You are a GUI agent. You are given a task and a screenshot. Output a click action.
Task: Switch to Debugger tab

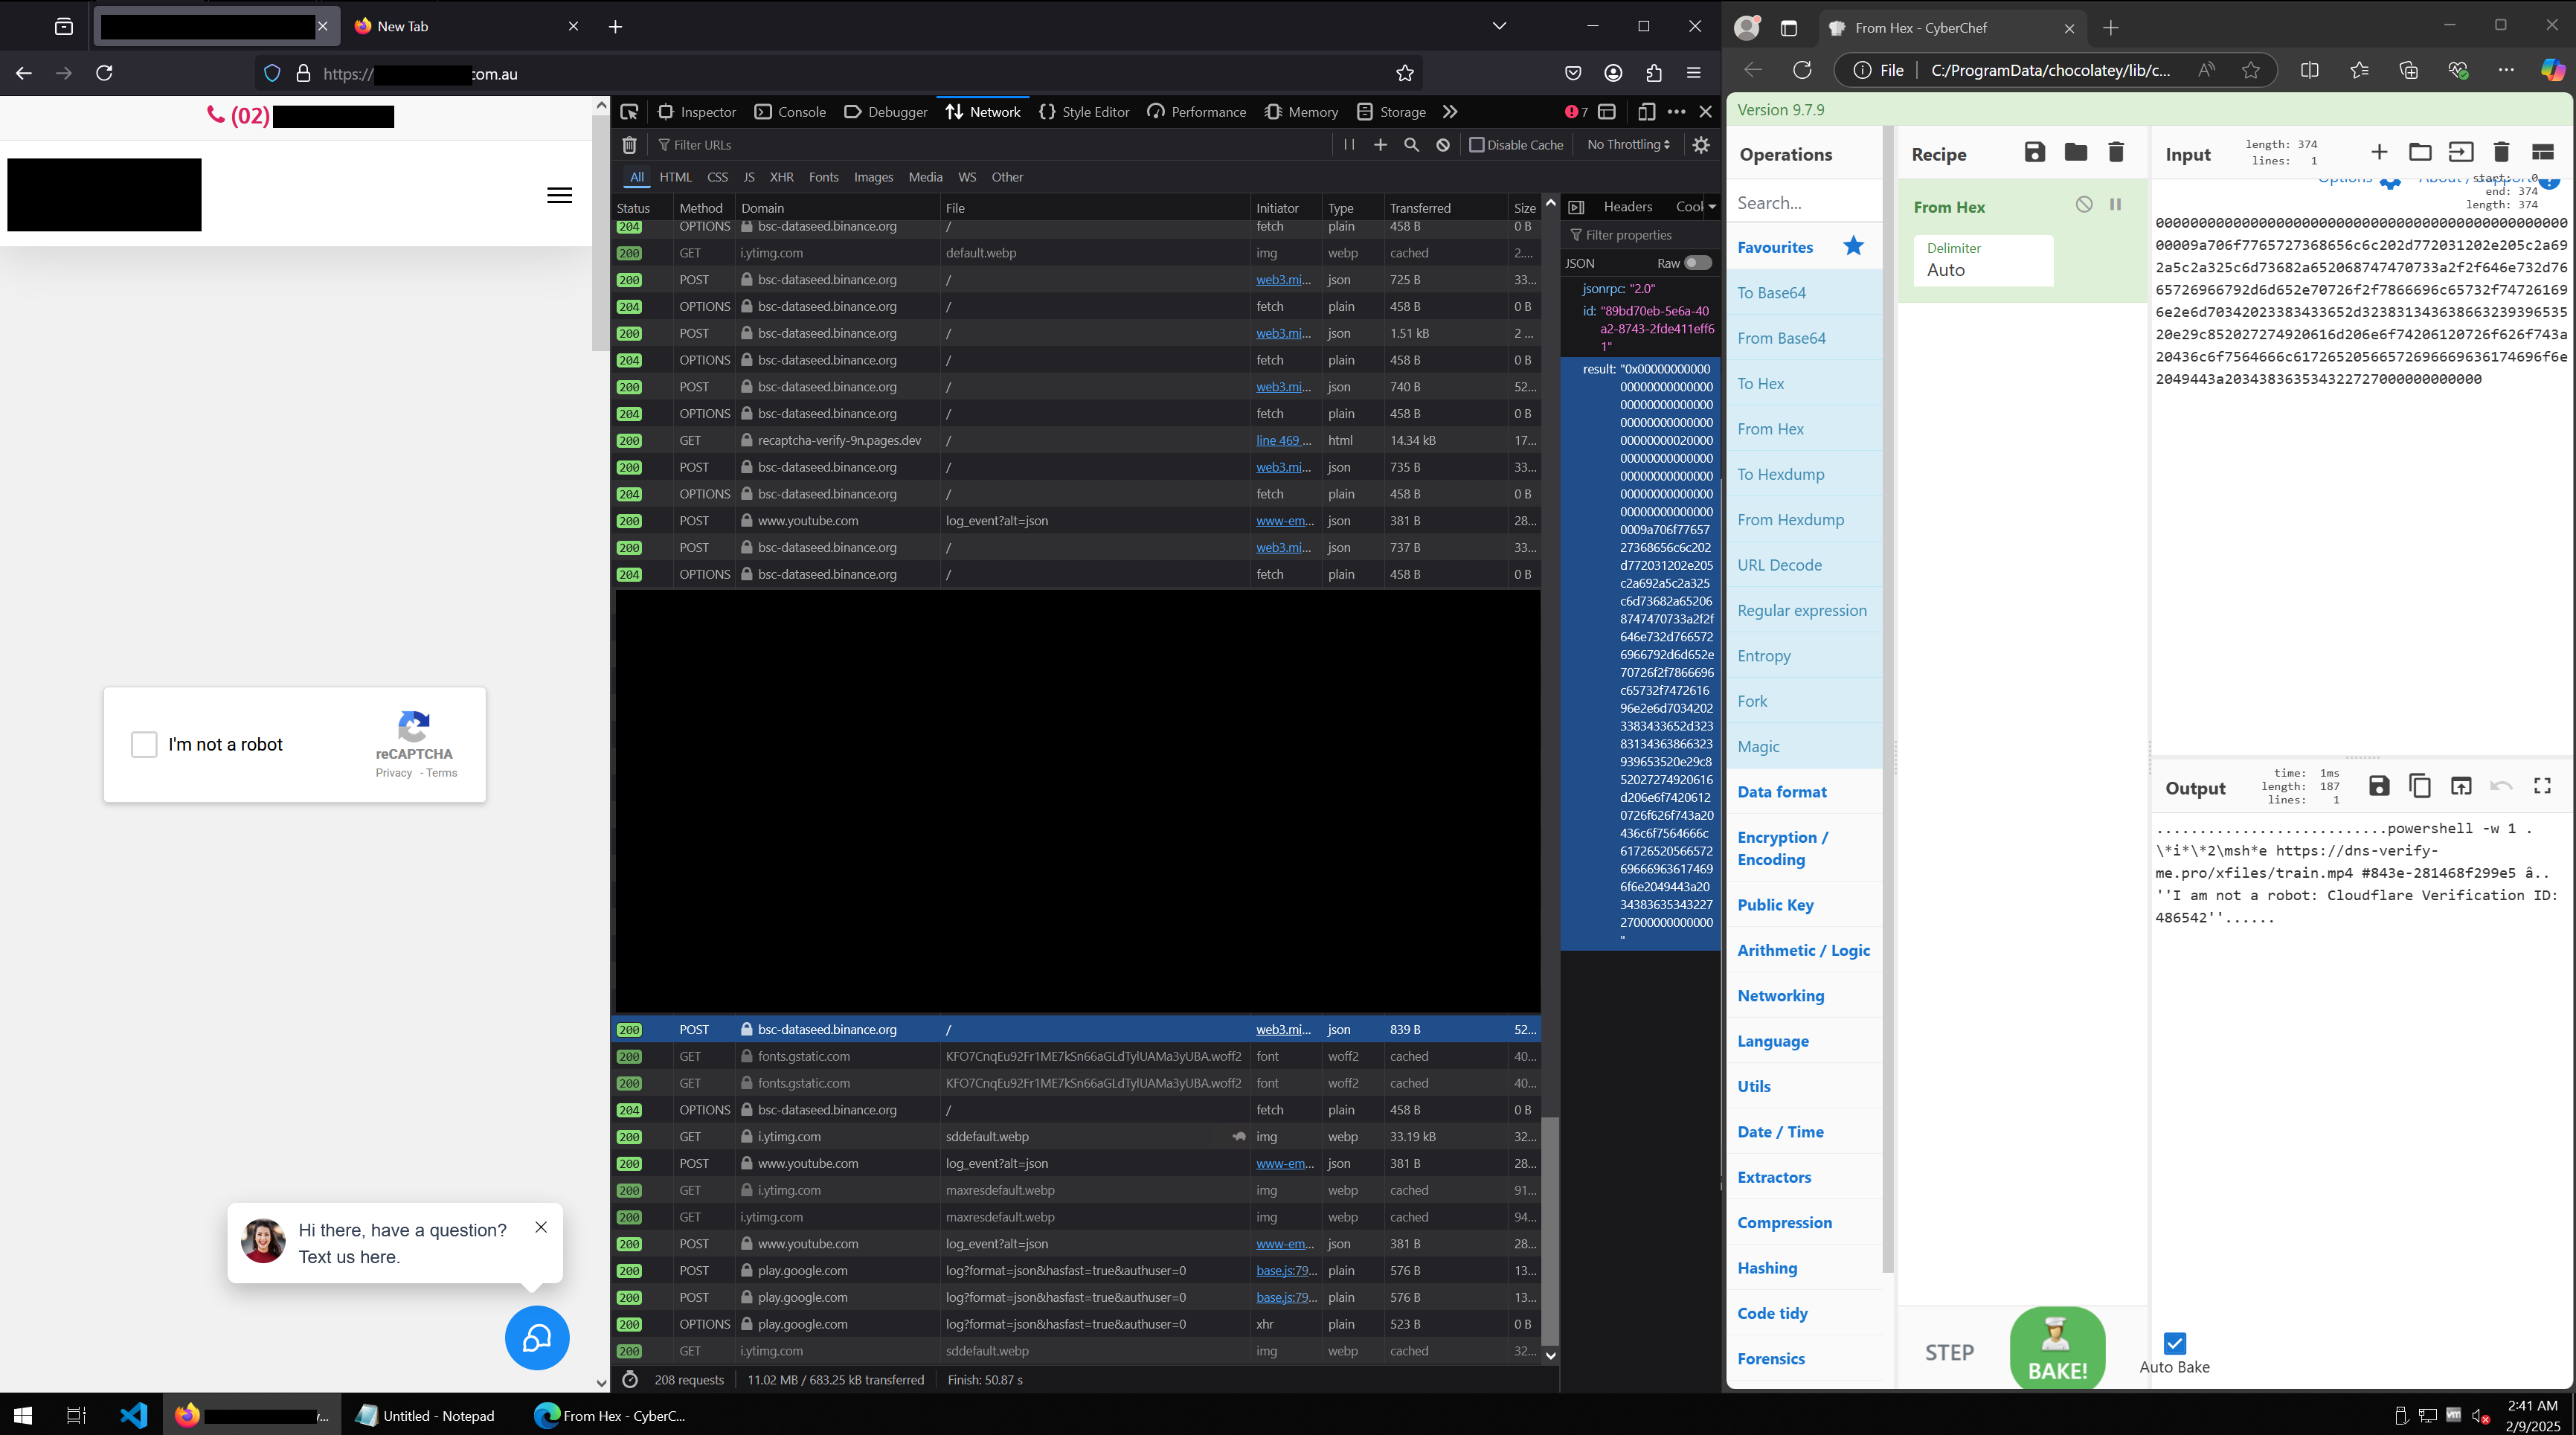pyautogui.click(x=886, y=112)
